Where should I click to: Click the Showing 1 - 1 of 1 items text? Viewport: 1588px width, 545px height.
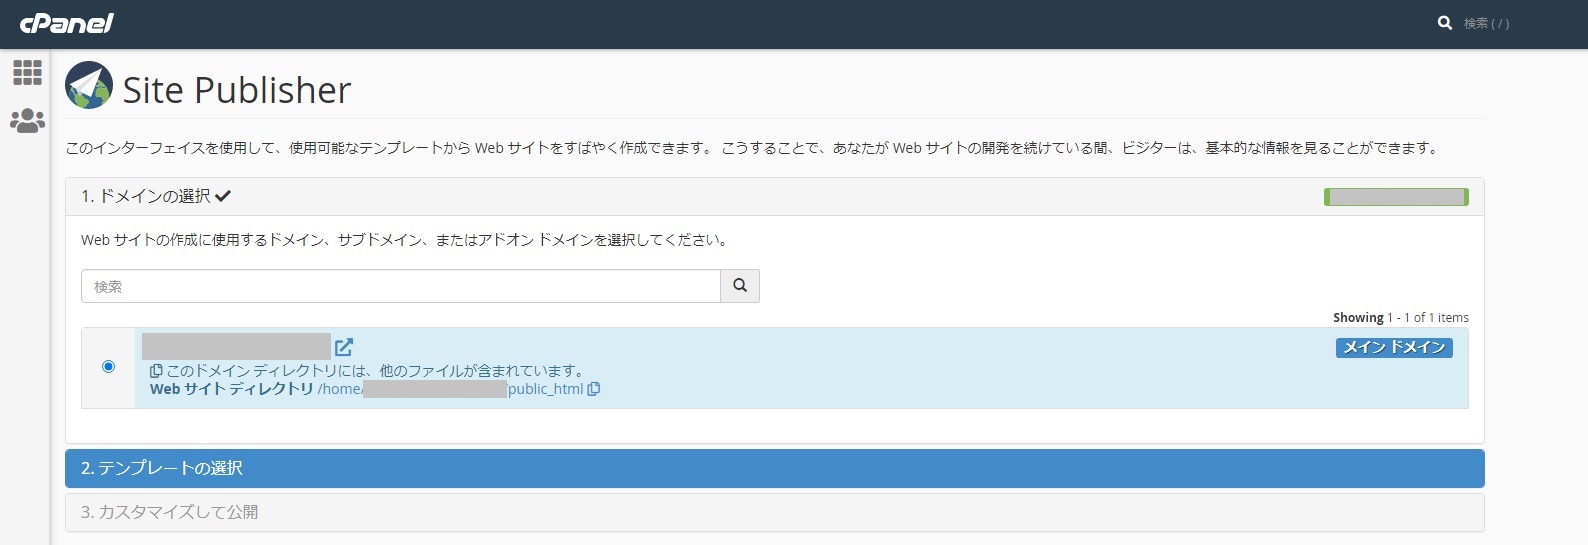(1400, 318)
